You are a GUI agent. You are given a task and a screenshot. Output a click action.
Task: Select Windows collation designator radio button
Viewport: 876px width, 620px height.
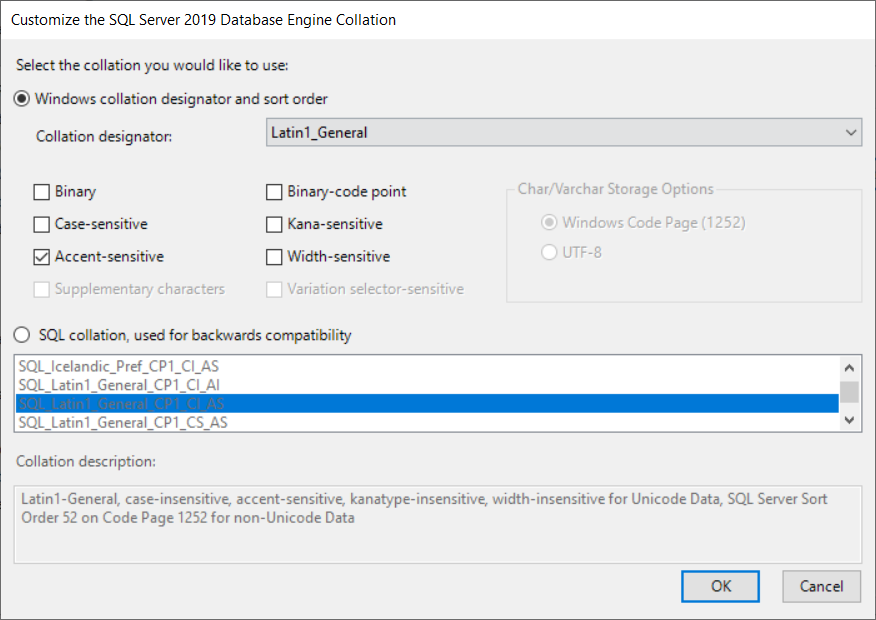coord(22,99)
